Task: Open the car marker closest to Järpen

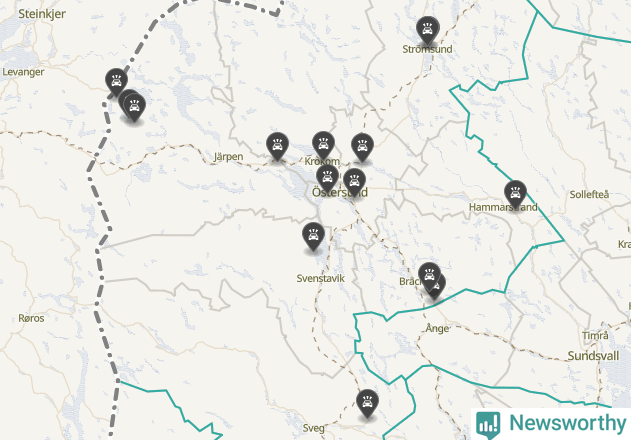Action: click(277, 145)
